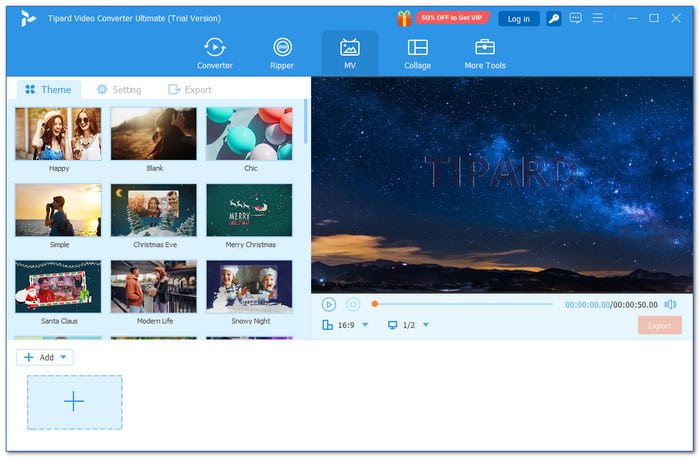Image resolution: width=700 pixels, height=458 pixels.
Task: Open More Tools toolbox
Action: 485,53
